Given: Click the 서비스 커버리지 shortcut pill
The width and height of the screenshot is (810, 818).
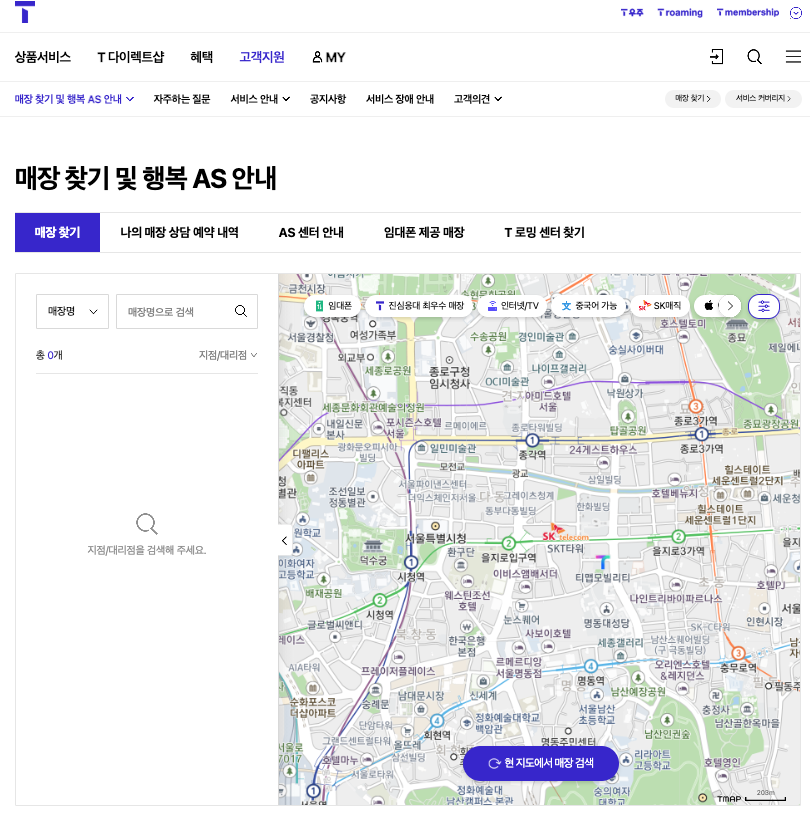Looking at the screenshot, I should click(x=763, y=99).
